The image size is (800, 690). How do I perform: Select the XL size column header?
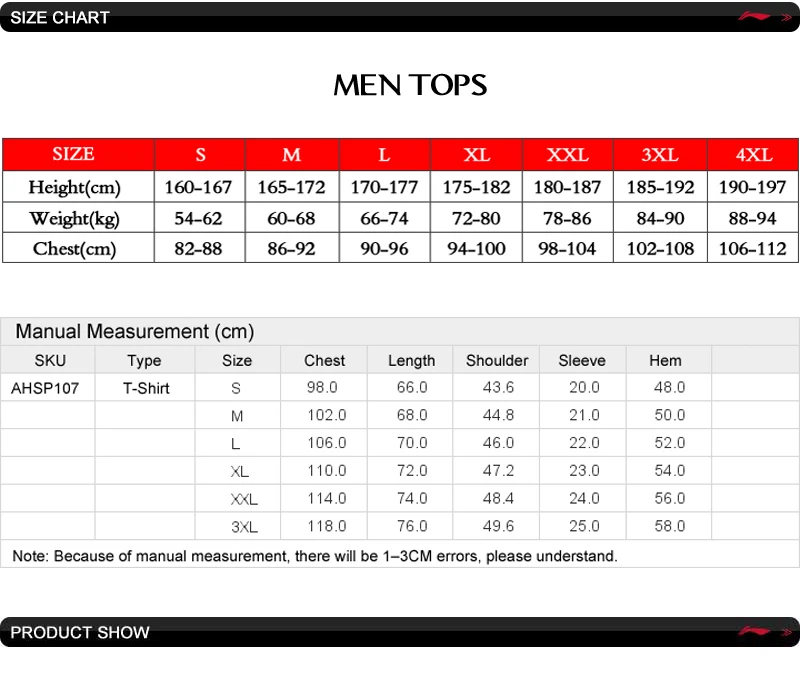477,154
